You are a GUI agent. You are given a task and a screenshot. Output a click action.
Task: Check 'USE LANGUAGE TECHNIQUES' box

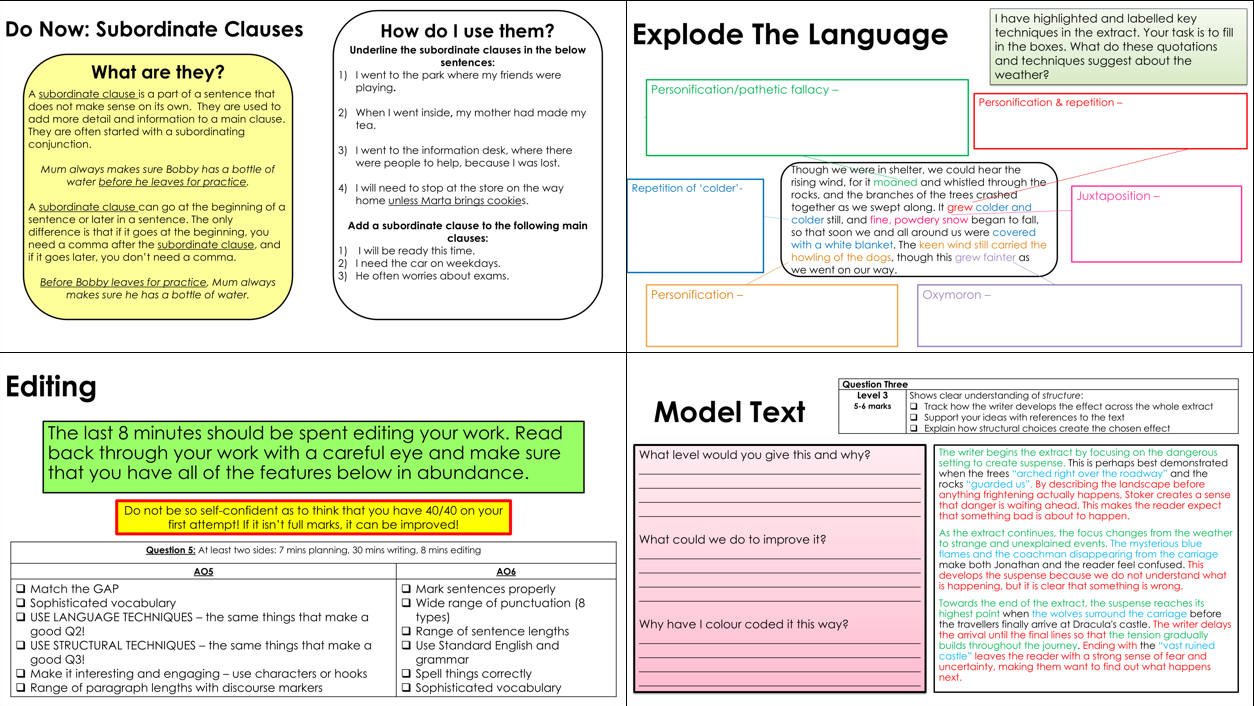21,617
